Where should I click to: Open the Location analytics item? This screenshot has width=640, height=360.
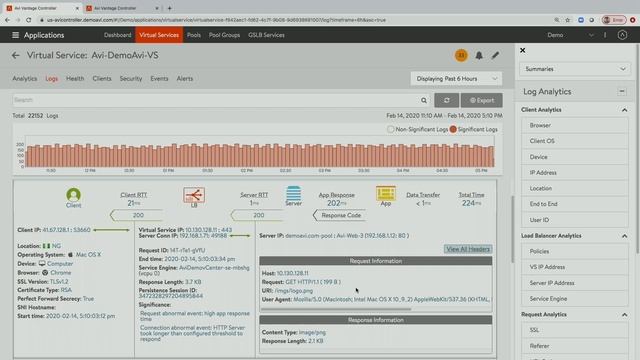click(x=575, y=188)
